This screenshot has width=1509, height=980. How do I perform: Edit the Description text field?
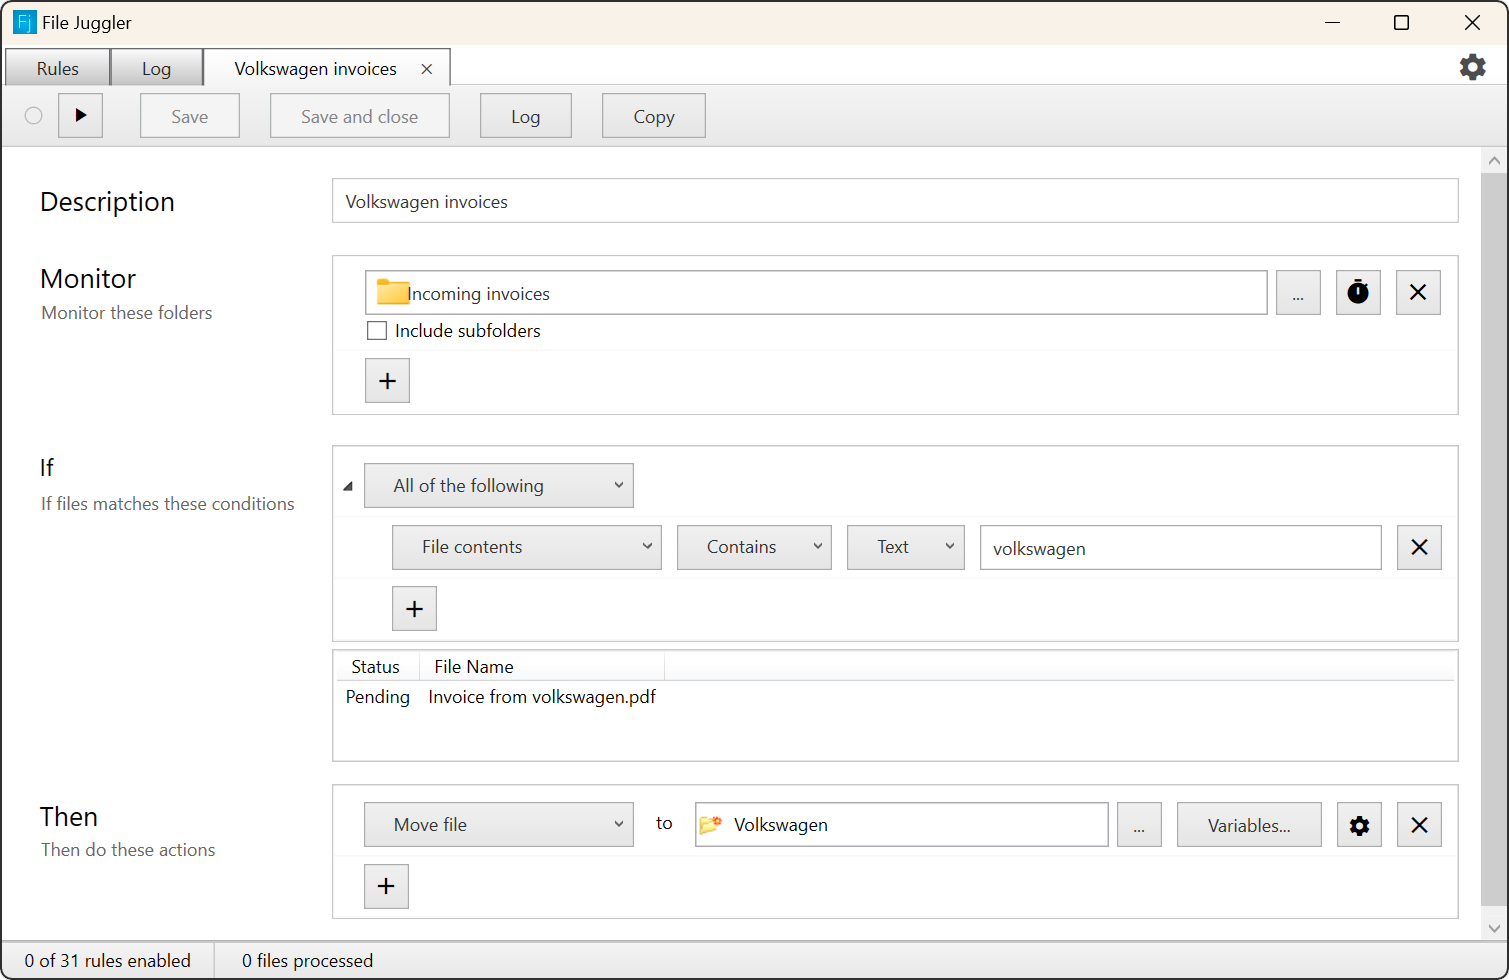pyautogui.click(x=895, y=201)
